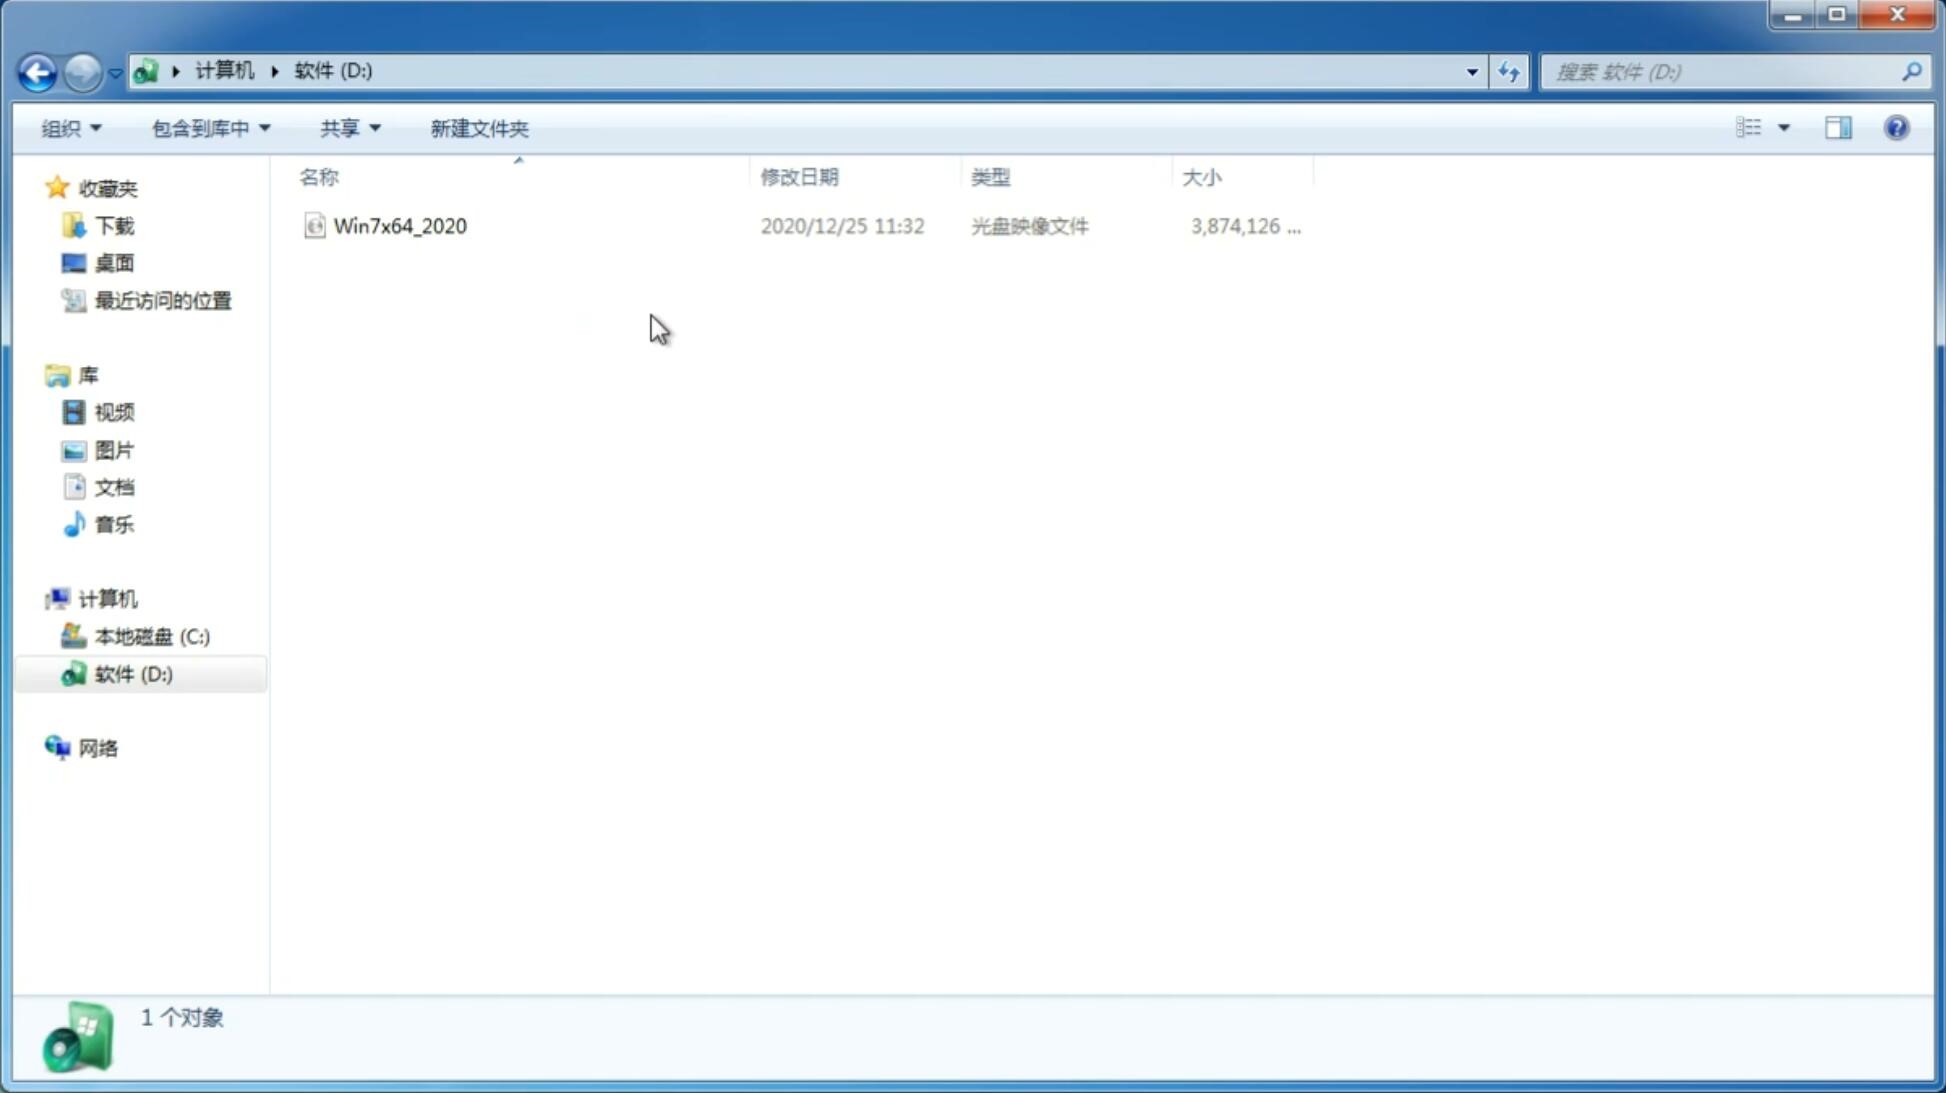Click 新建文件夹 button

[x=478, y=127]
